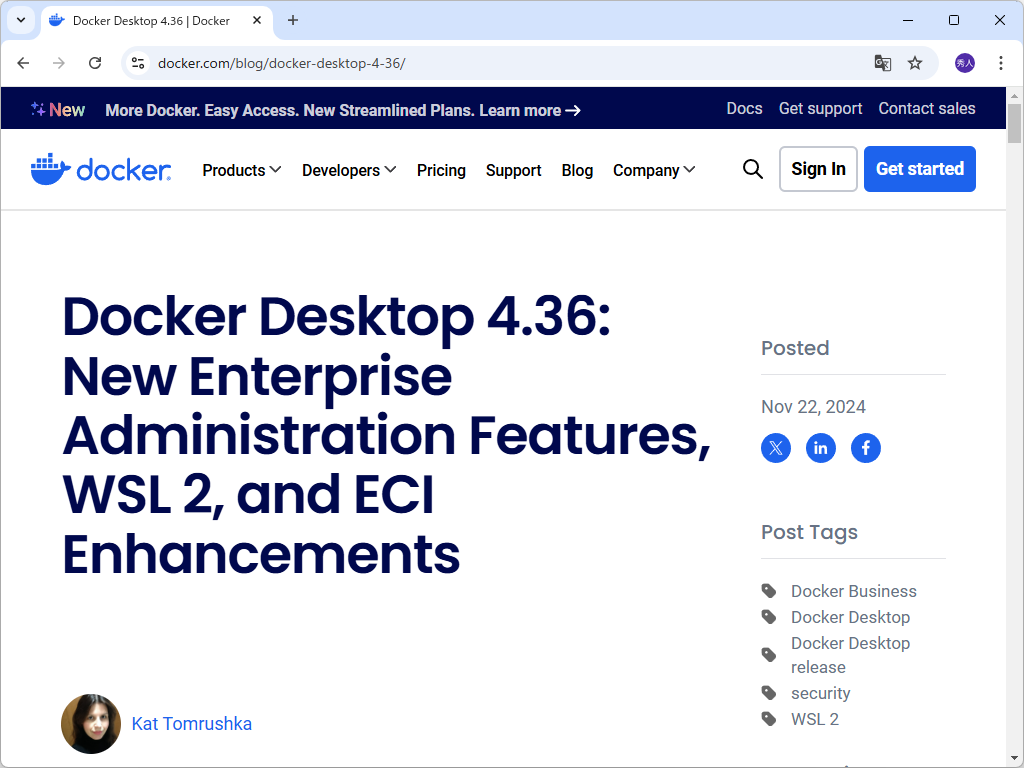
Task: Share the article on Facebook
Action: [x=865, y=448]
